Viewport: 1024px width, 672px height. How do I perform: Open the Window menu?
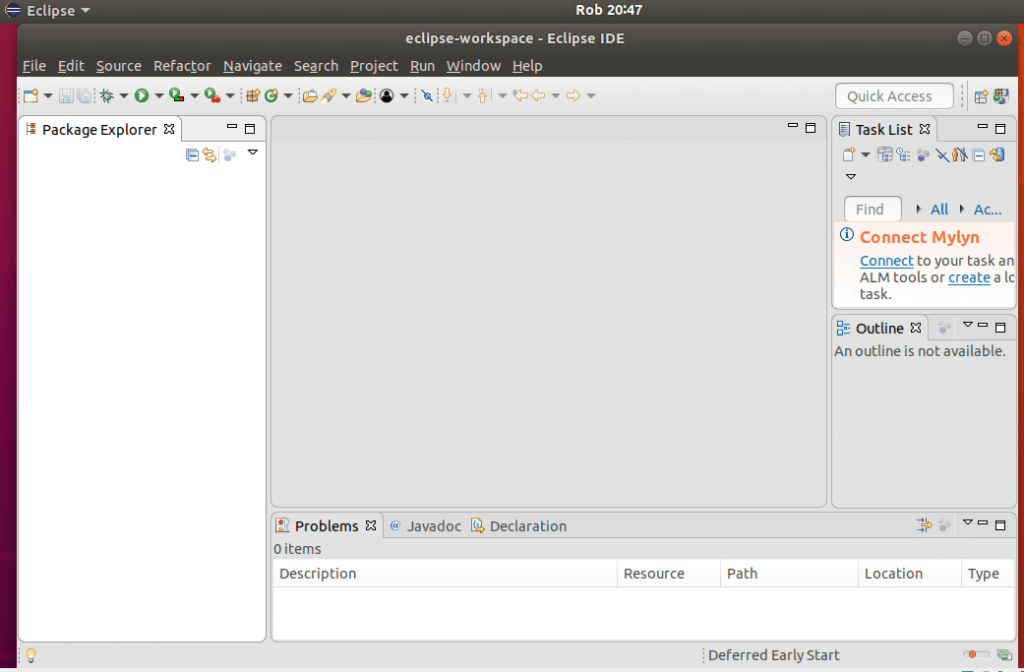coord(473,66)
